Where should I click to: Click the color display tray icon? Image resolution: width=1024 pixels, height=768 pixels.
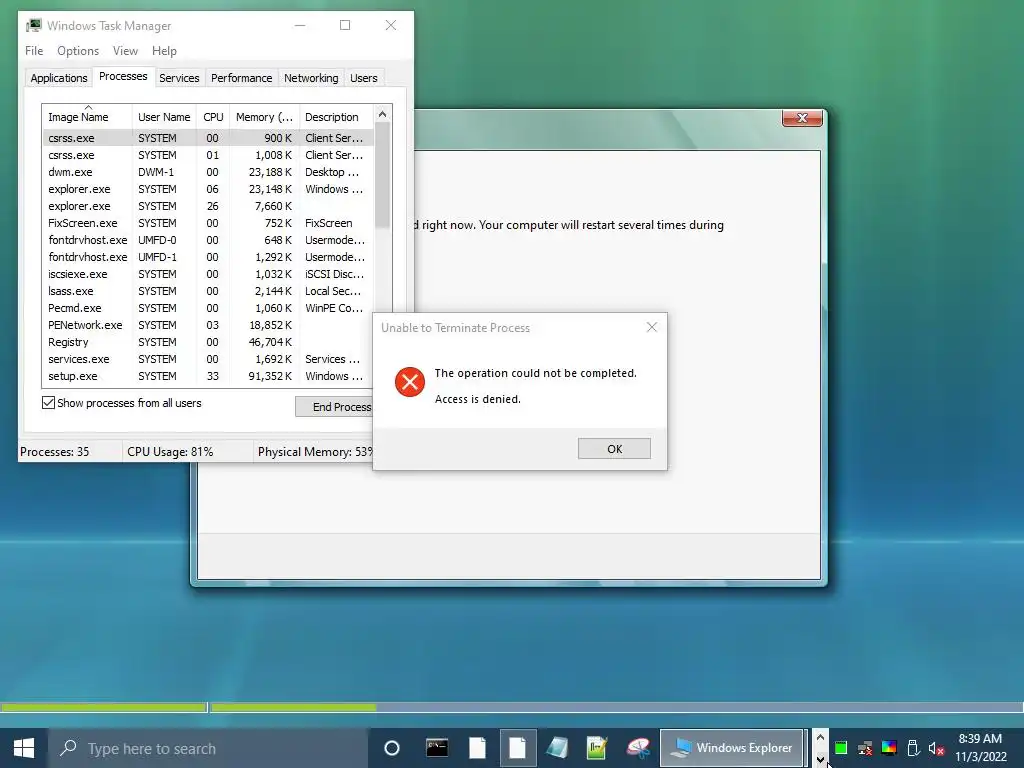pos(889,748)
